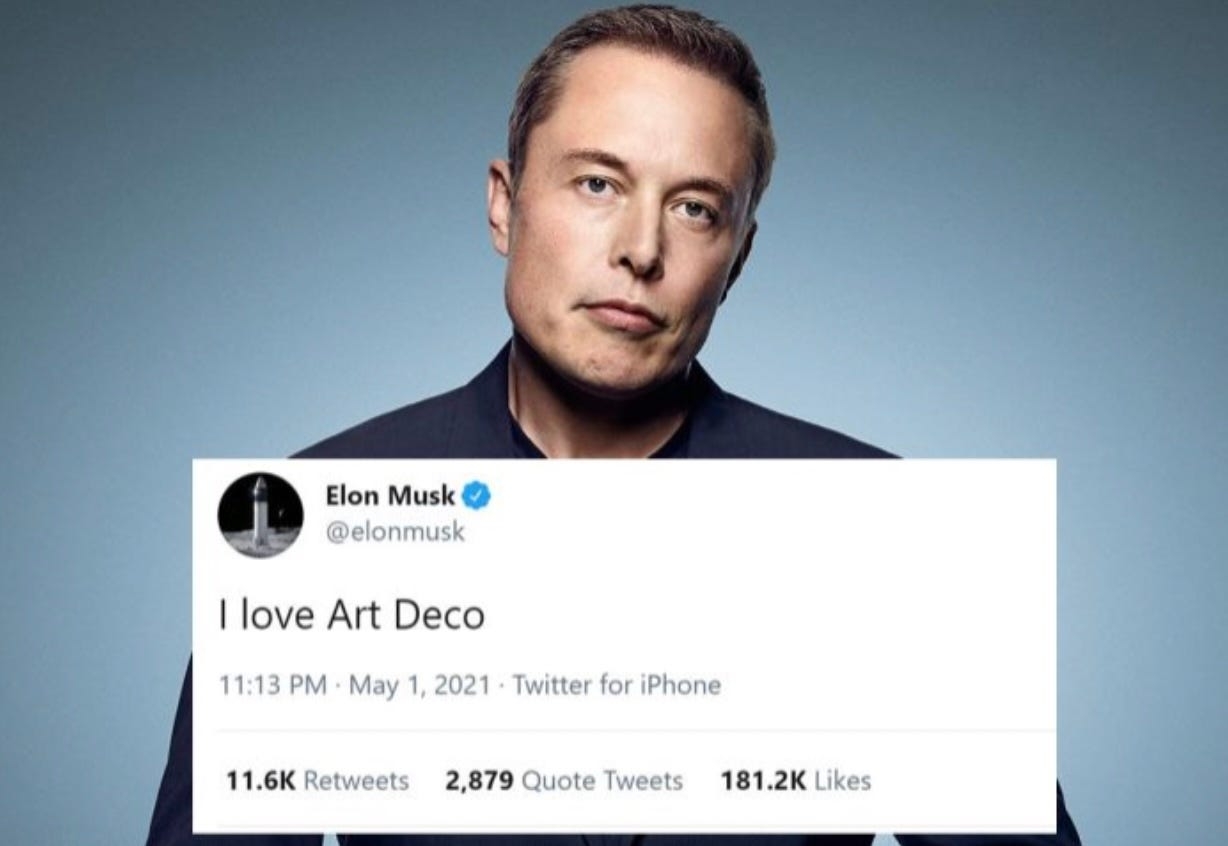
Task: Open the Retweets label
Action: click(x=356, y=781)
